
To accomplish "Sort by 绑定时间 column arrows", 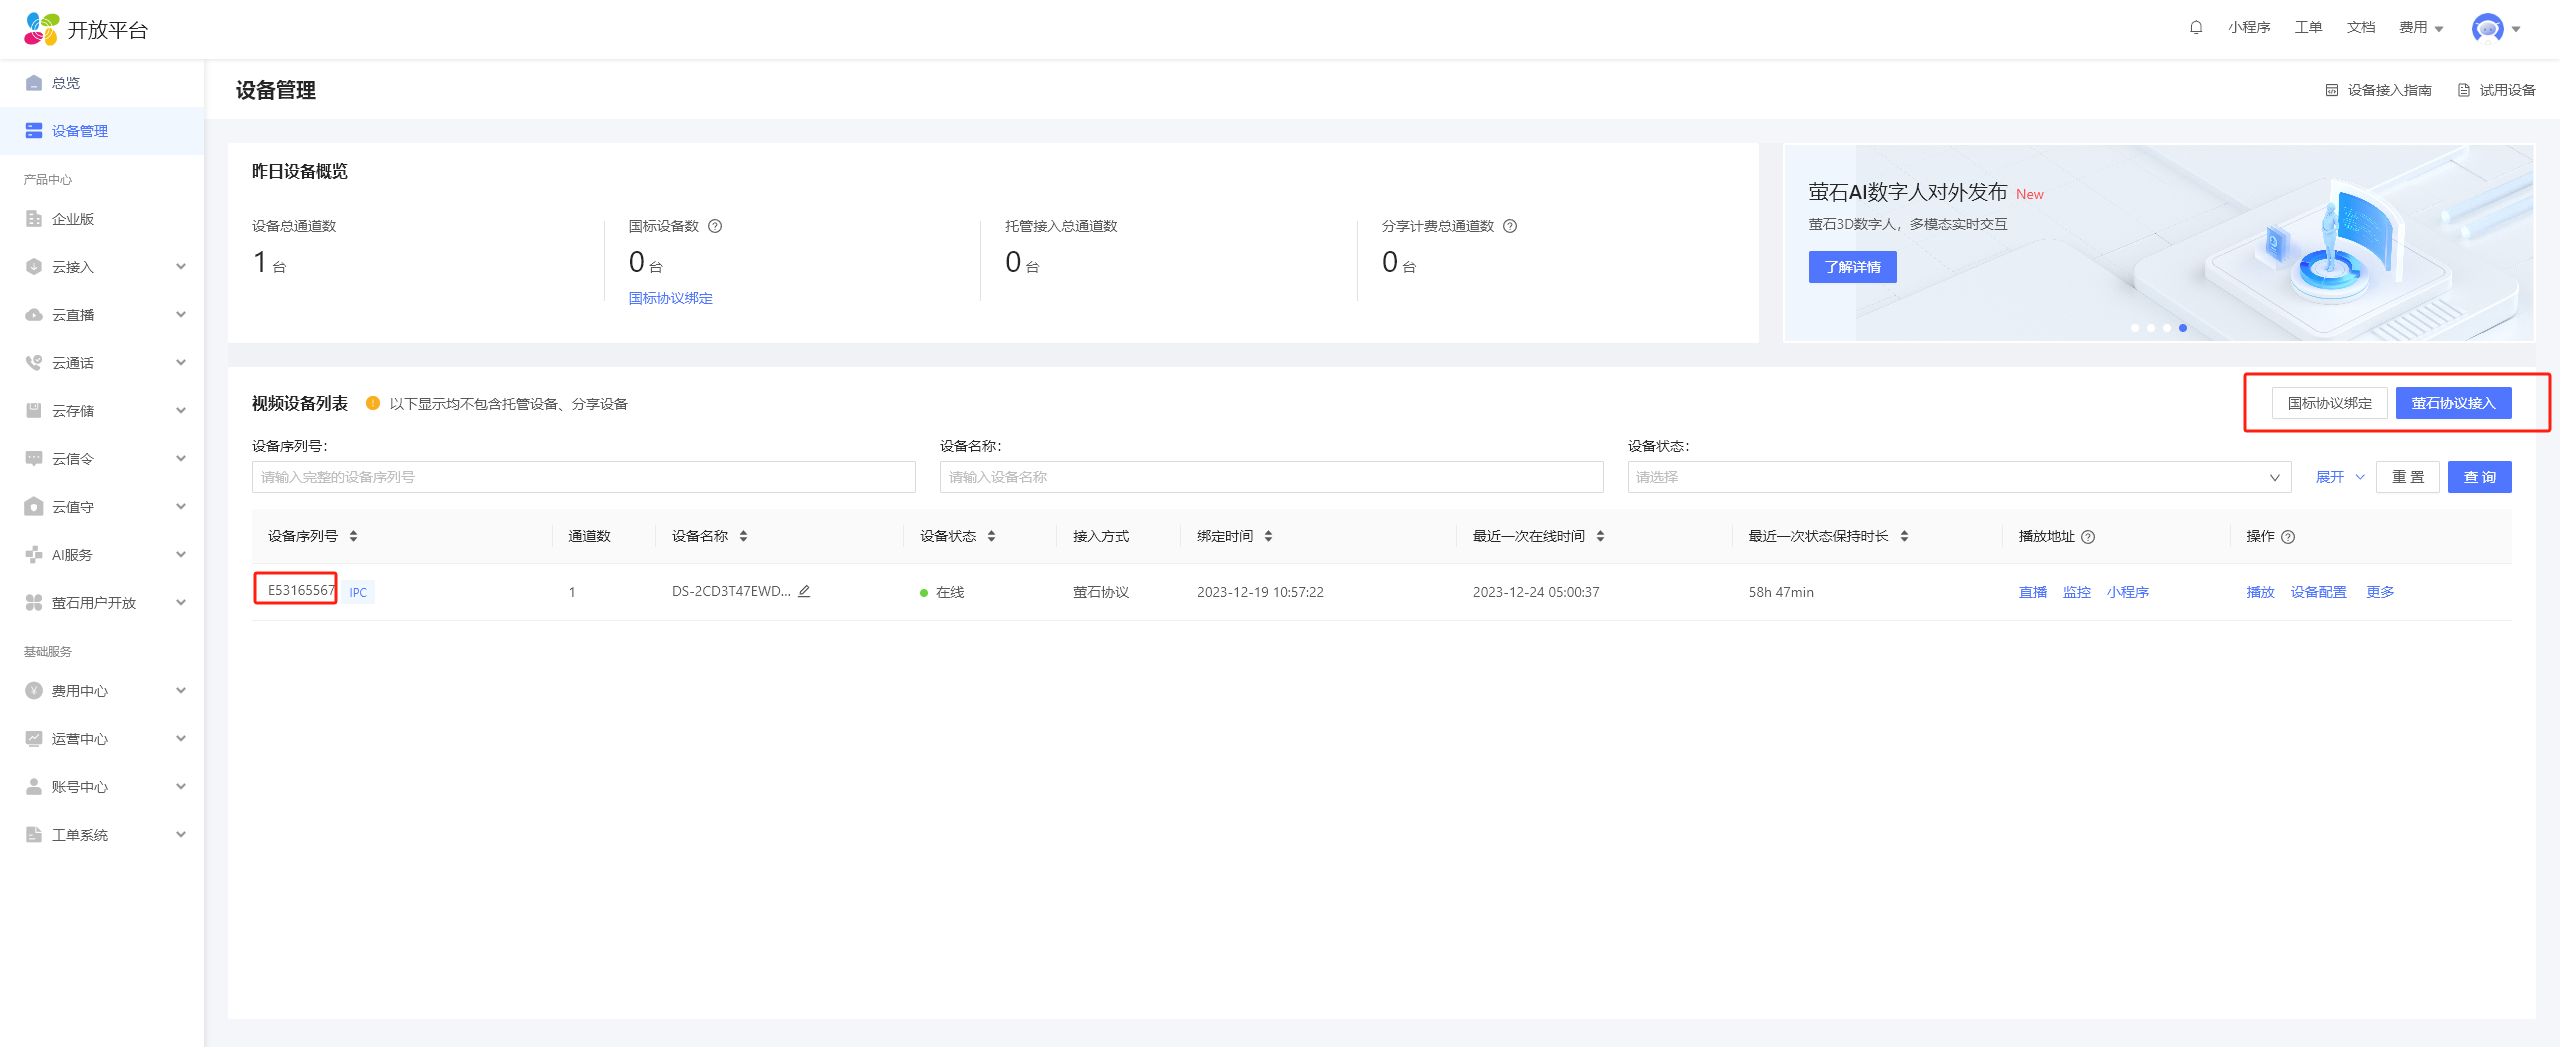I will 1268,536.
